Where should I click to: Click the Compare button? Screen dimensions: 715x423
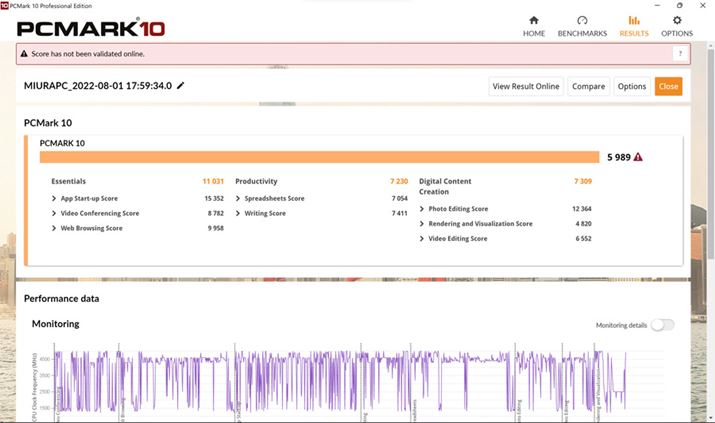coord(588,86)
